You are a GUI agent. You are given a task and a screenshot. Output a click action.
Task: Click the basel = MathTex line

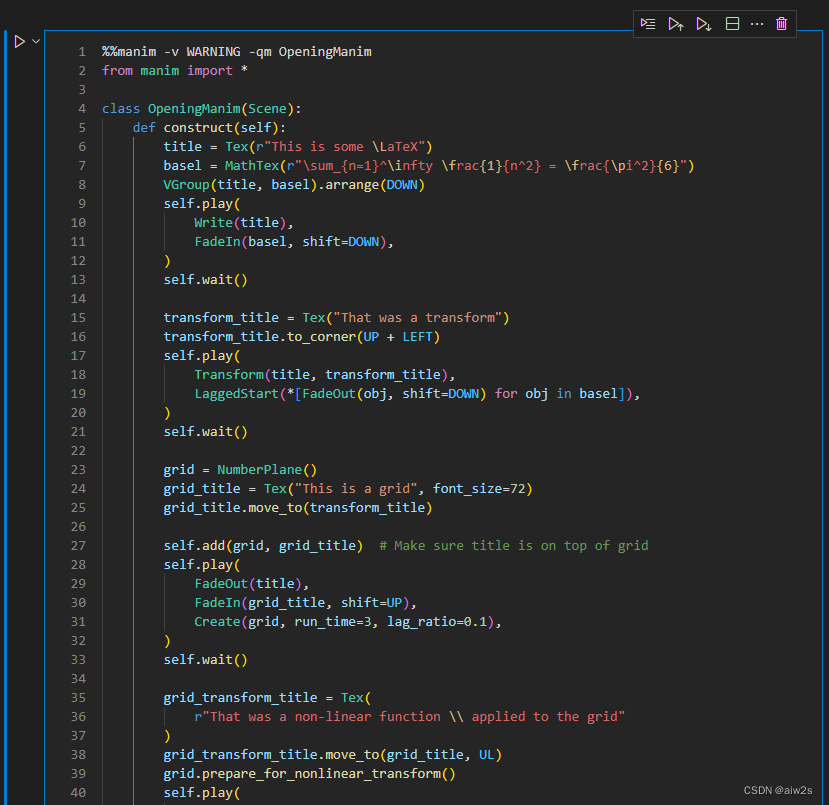(x=429, y=166)
